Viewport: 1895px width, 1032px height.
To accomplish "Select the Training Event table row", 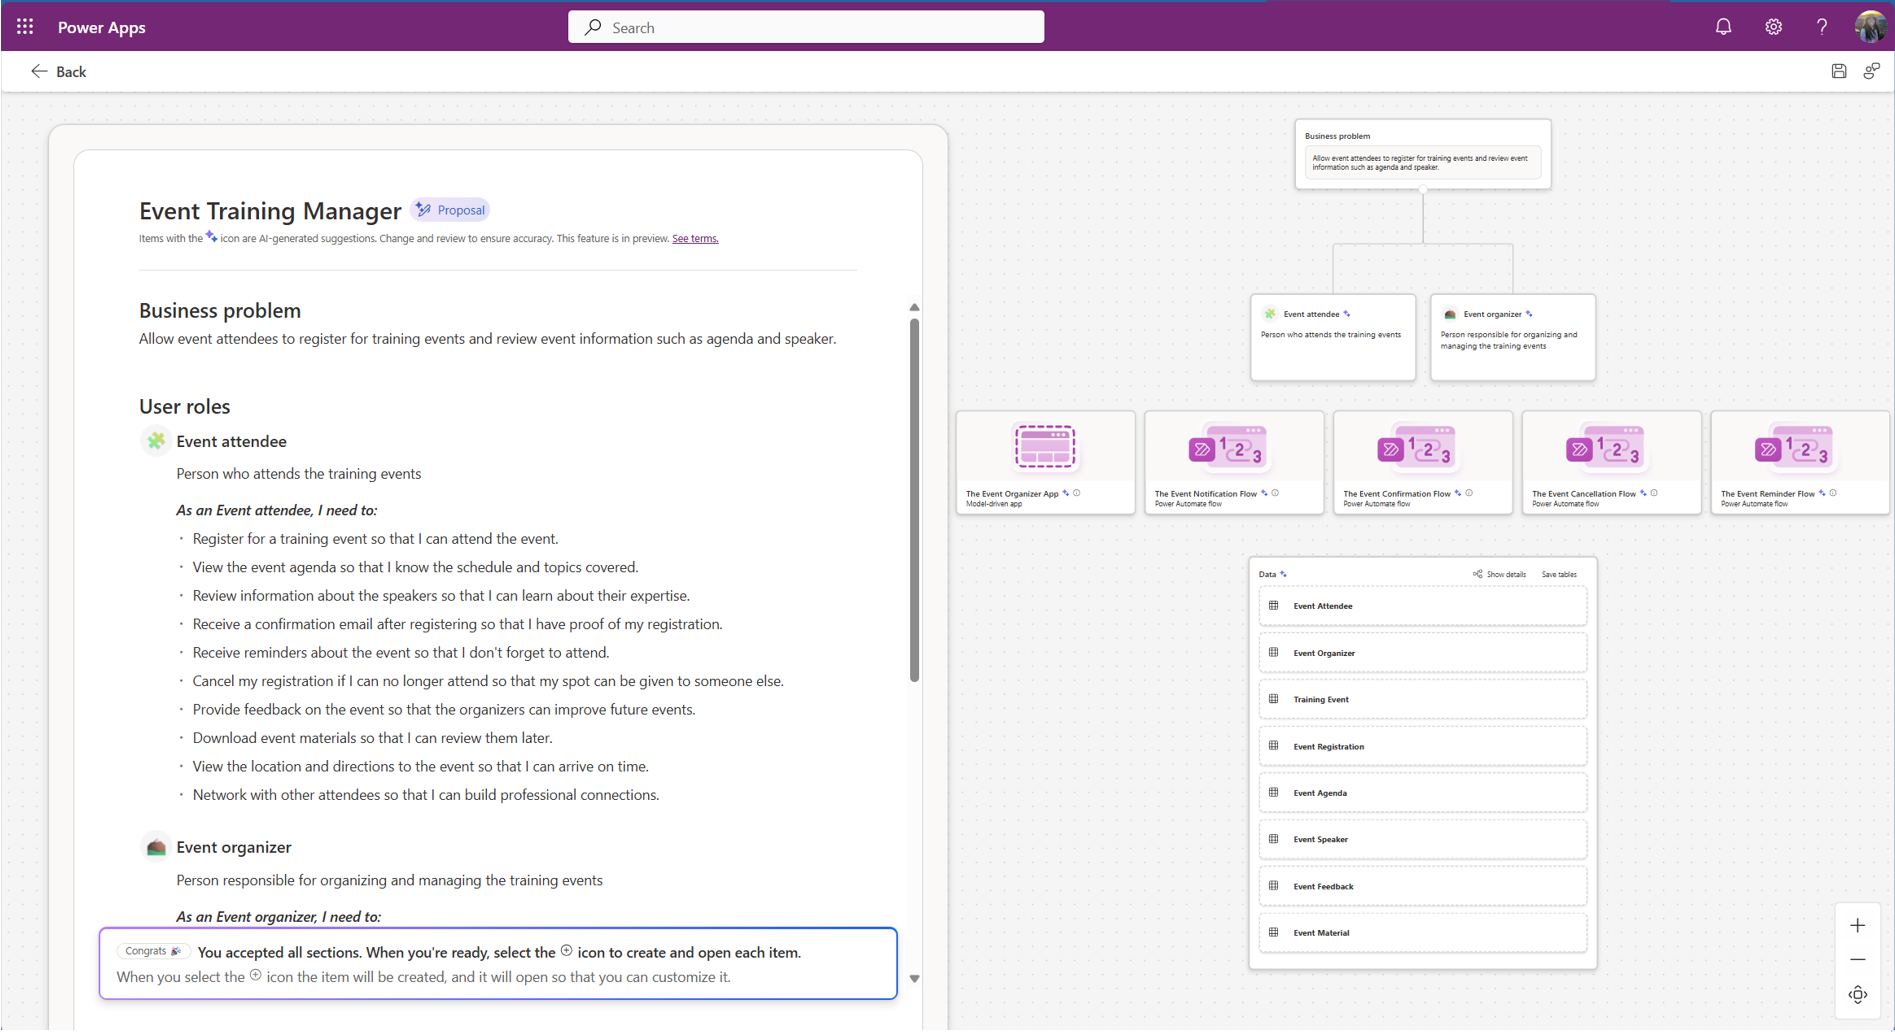I will coord(1421,699).
